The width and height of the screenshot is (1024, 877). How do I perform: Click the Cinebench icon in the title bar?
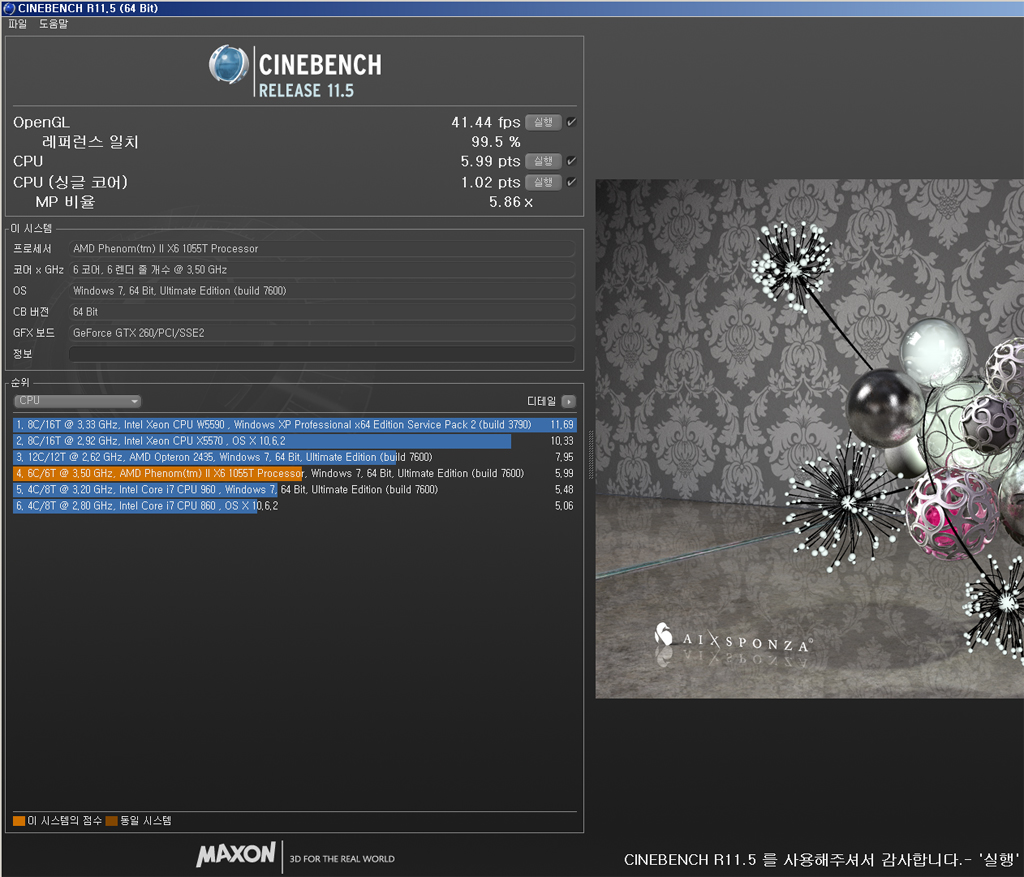coord(9,8)
